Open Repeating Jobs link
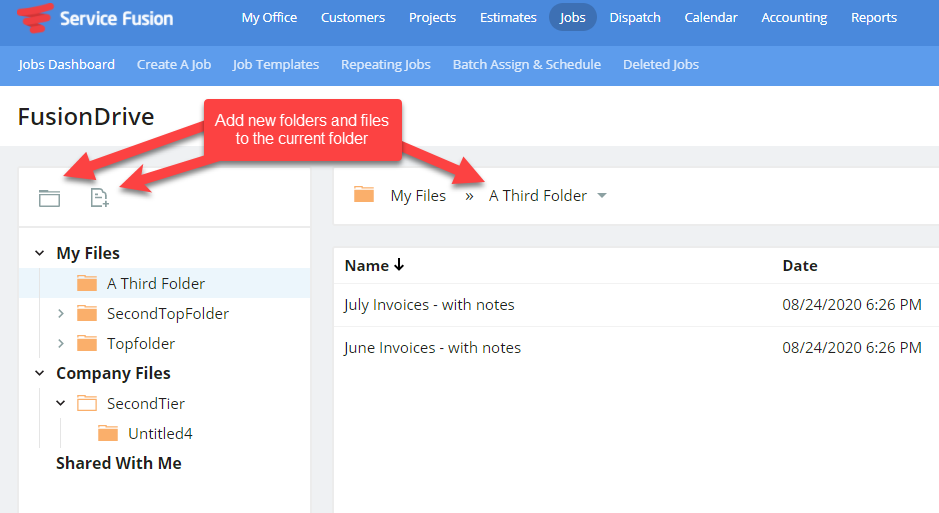The image size is (939, 513). (386, 64)
